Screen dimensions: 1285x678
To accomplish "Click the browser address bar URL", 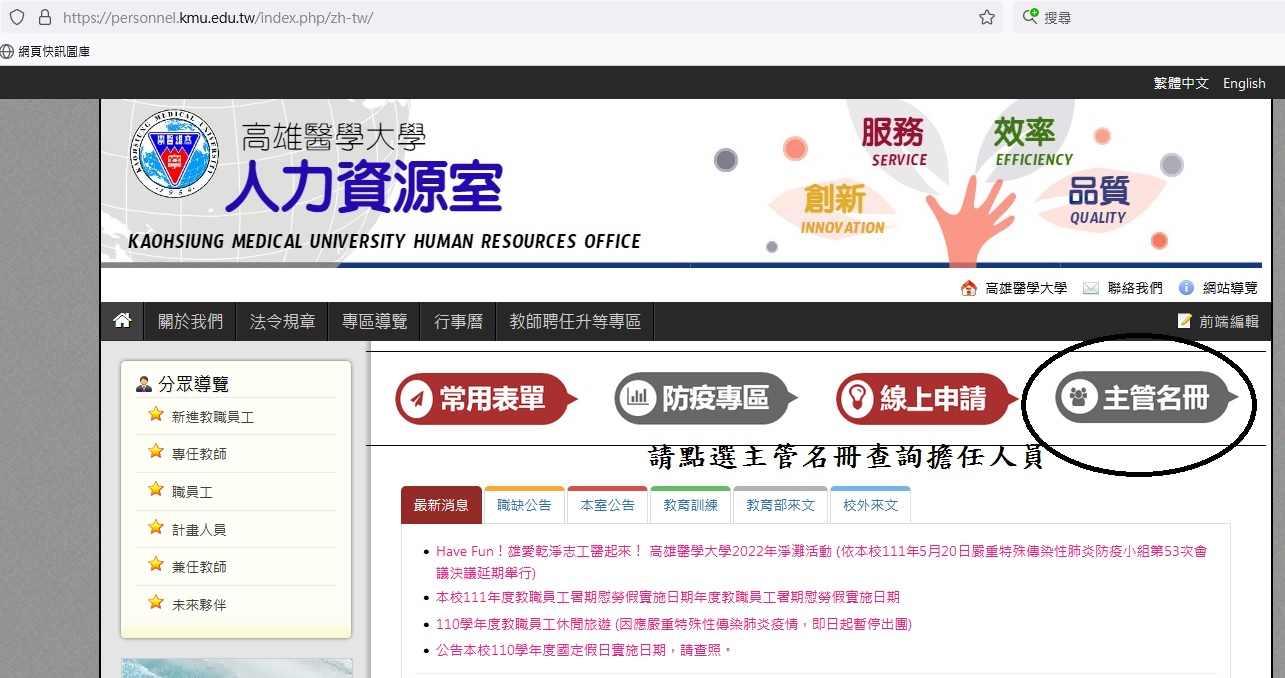I will [218, 18].
